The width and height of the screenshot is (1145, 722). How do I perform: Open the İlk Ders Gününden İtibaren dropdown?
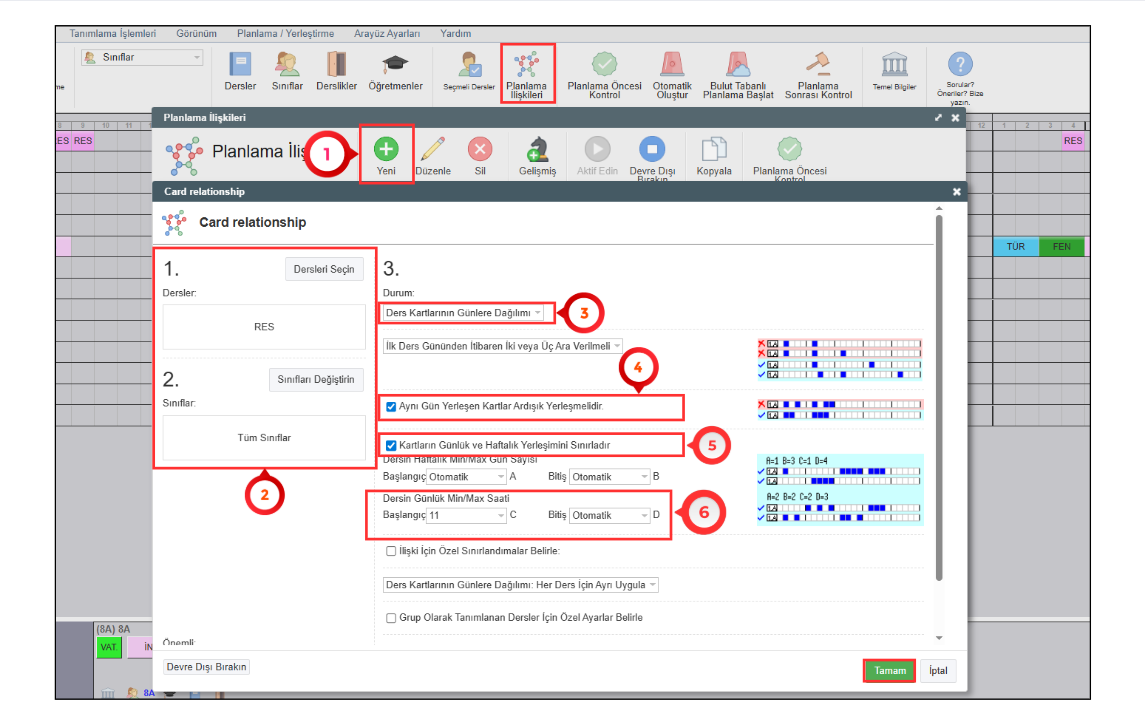click(x=503, y=346)
